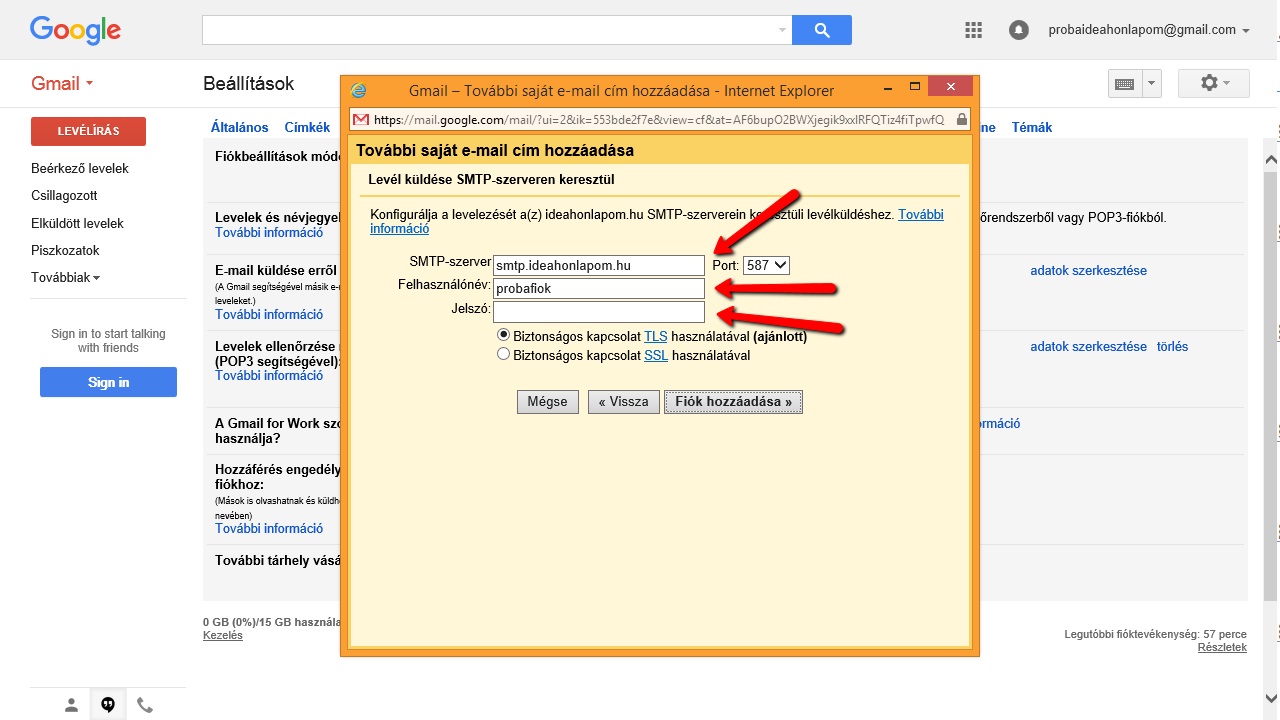Select secure connection using TLS radio button
Viewport: 1280px width, 720px height.
(504, 336)
